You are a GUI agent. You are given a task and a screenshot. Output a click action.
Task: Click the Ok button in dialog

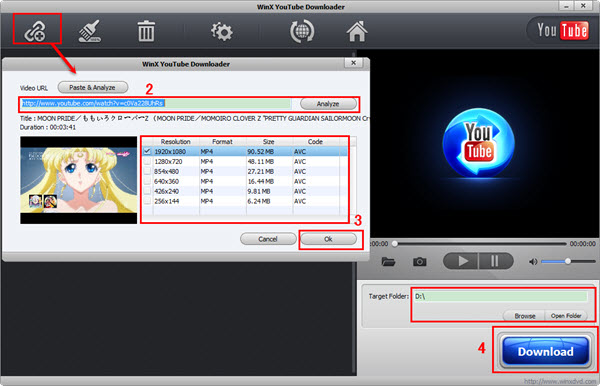[329, 239]
